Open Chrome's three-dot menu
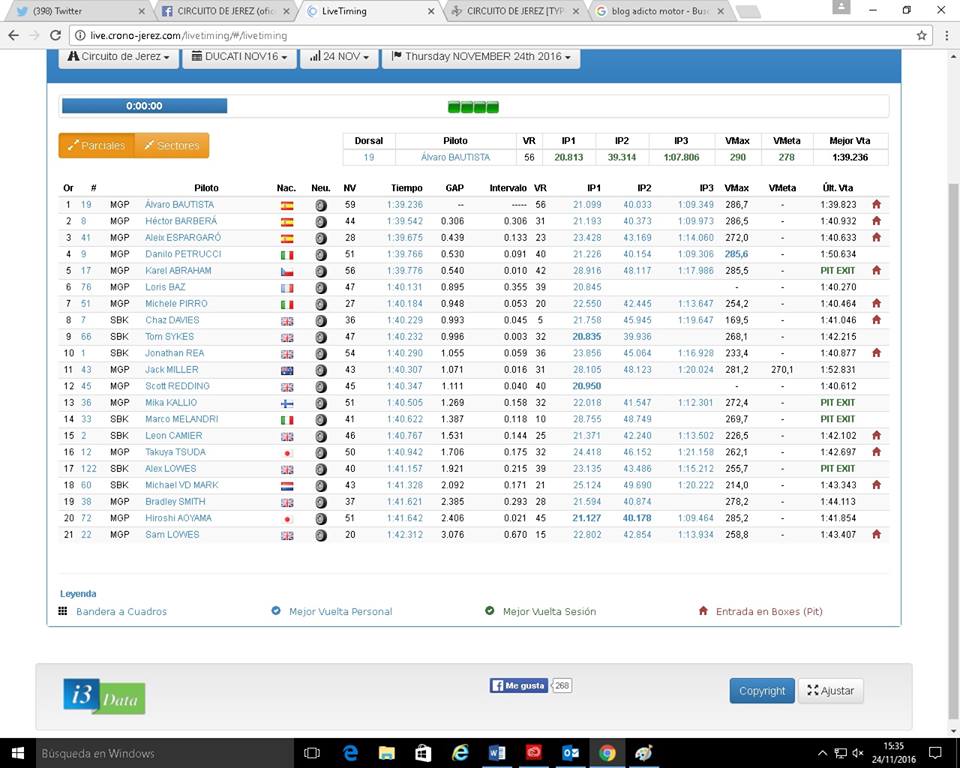 coord(945,35)
